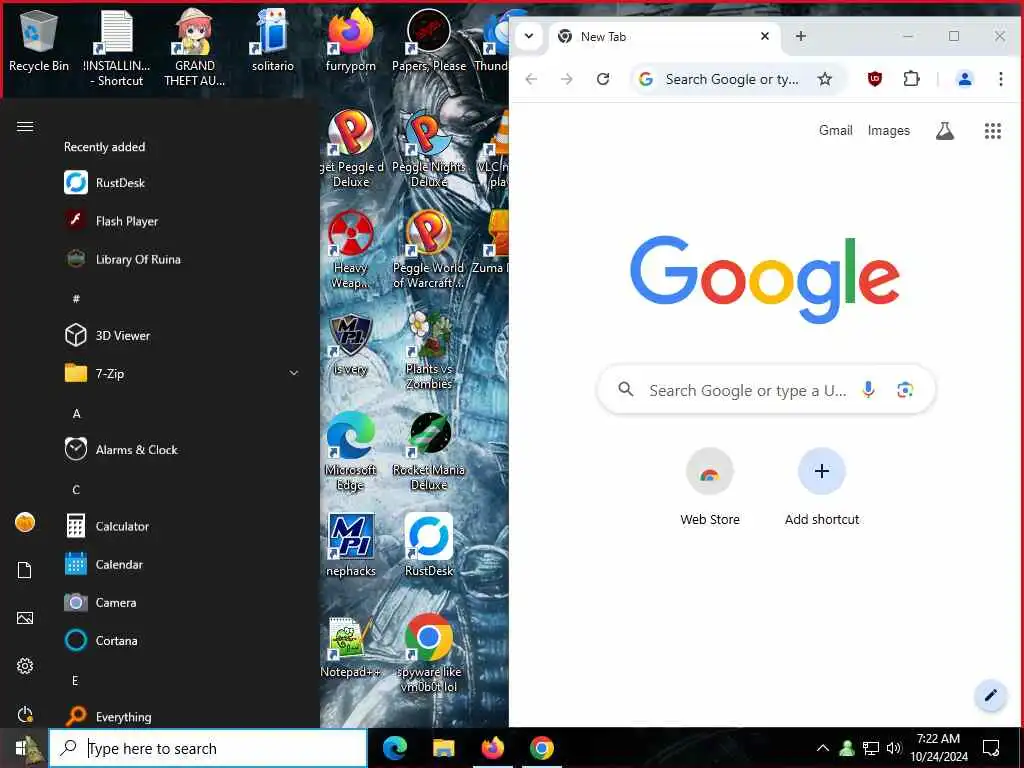Open Google apps grid icon

click(993, 131)
